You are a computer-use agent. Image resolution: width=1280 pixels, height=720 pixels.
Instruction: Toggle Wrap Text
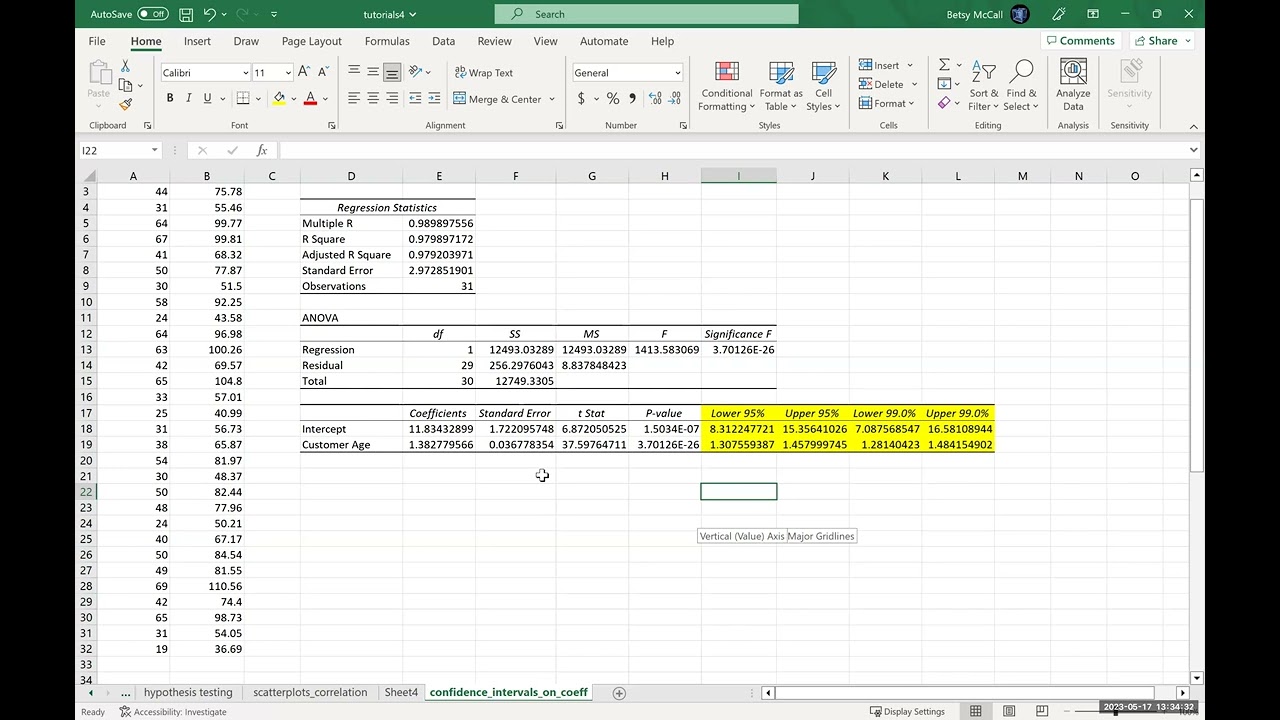coord(484,72)
